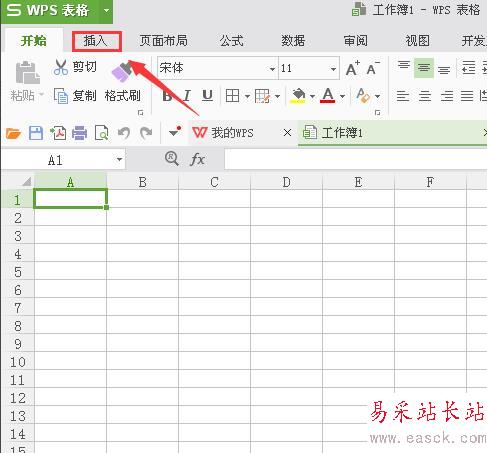Apply yellow fill color bucket
Viewport: 487px width, 453px height.
(x=298, y=96)
